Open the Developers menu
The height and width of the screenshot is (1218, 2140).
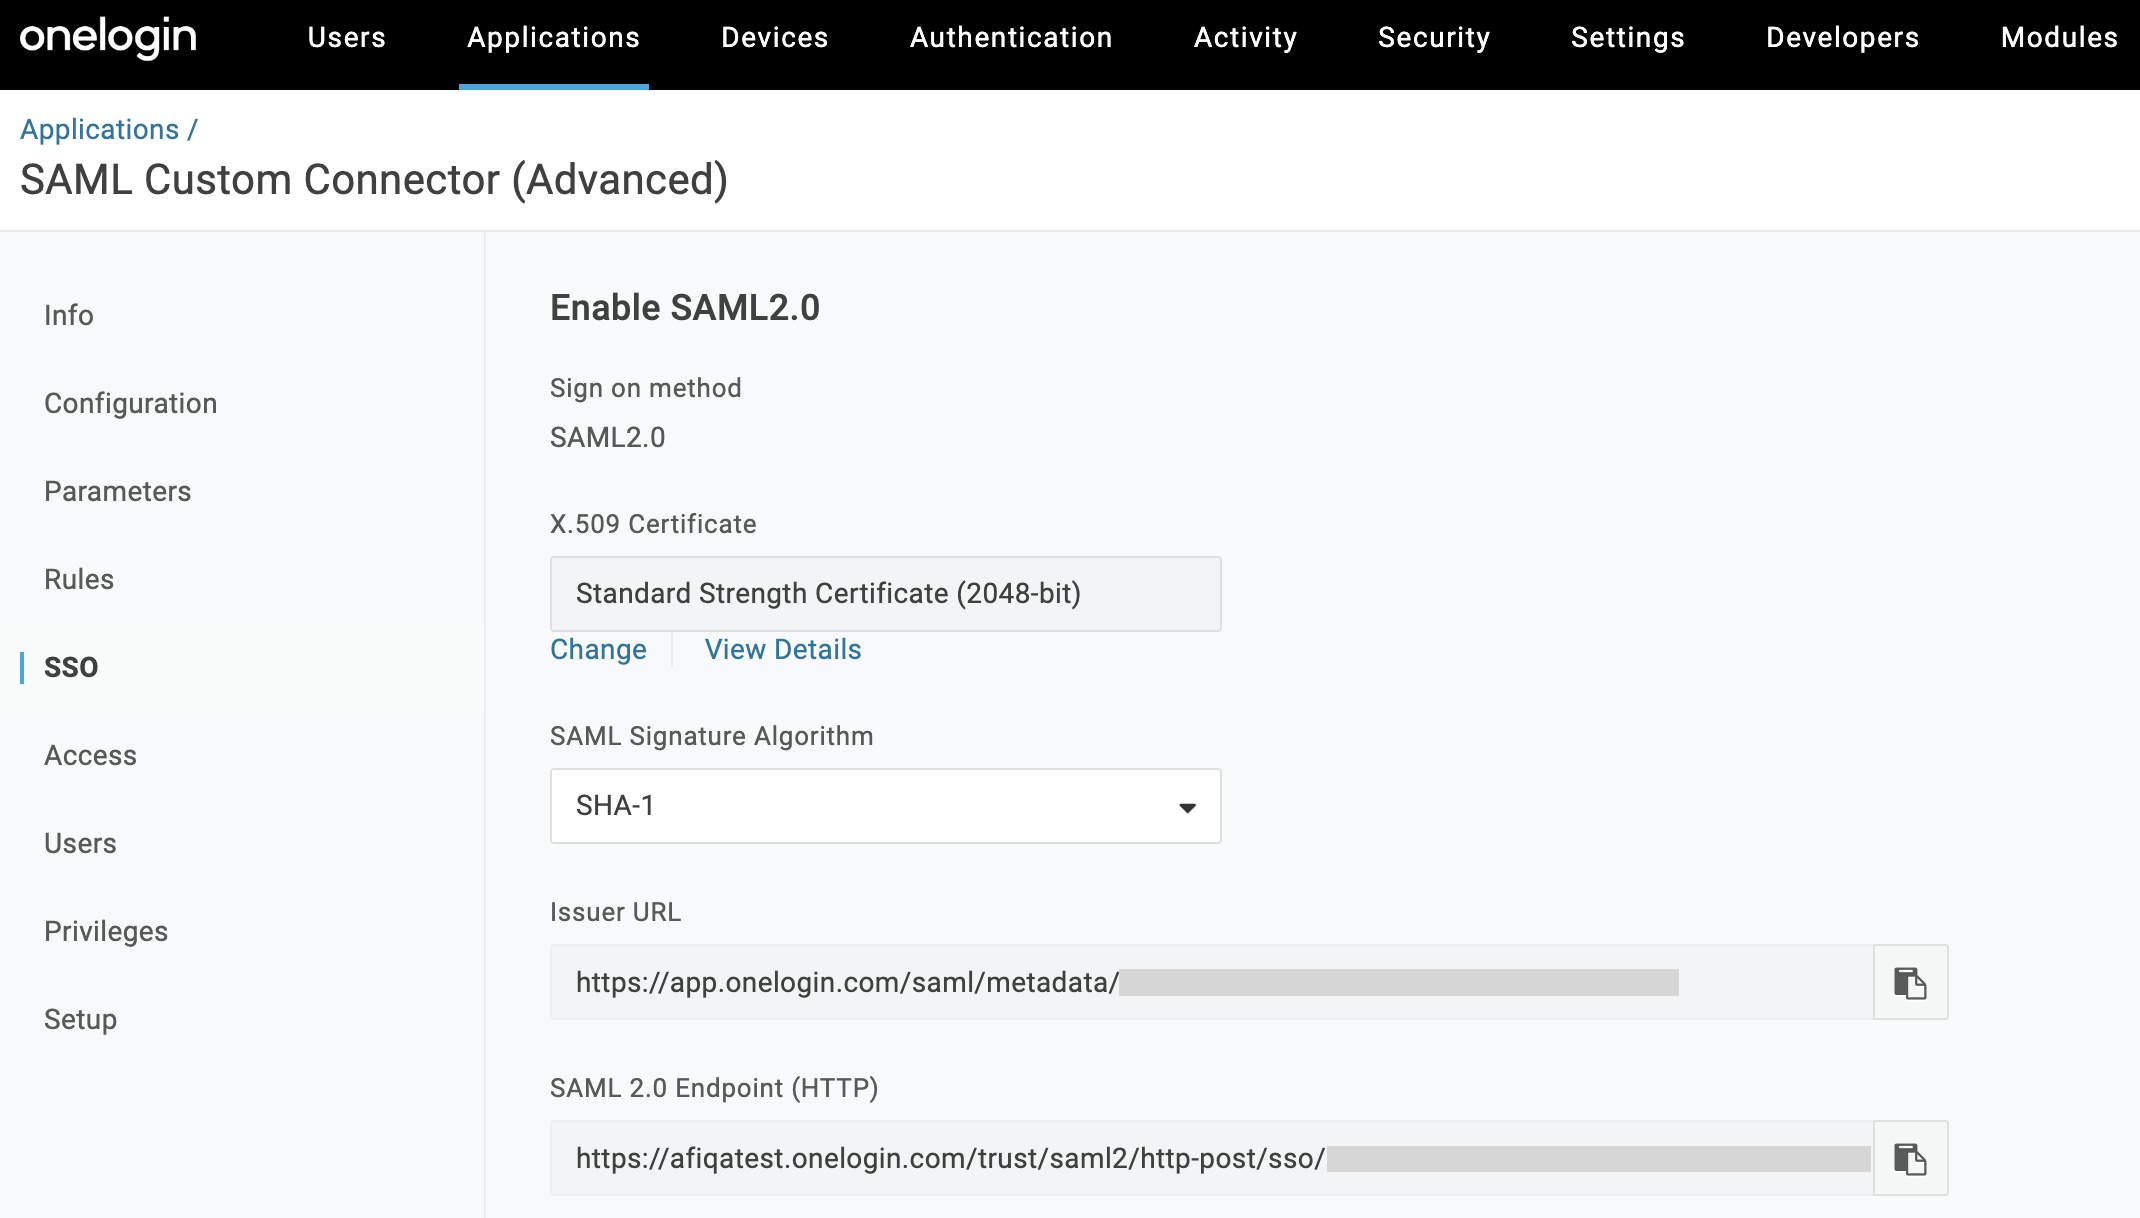[x=1842, y=38]
